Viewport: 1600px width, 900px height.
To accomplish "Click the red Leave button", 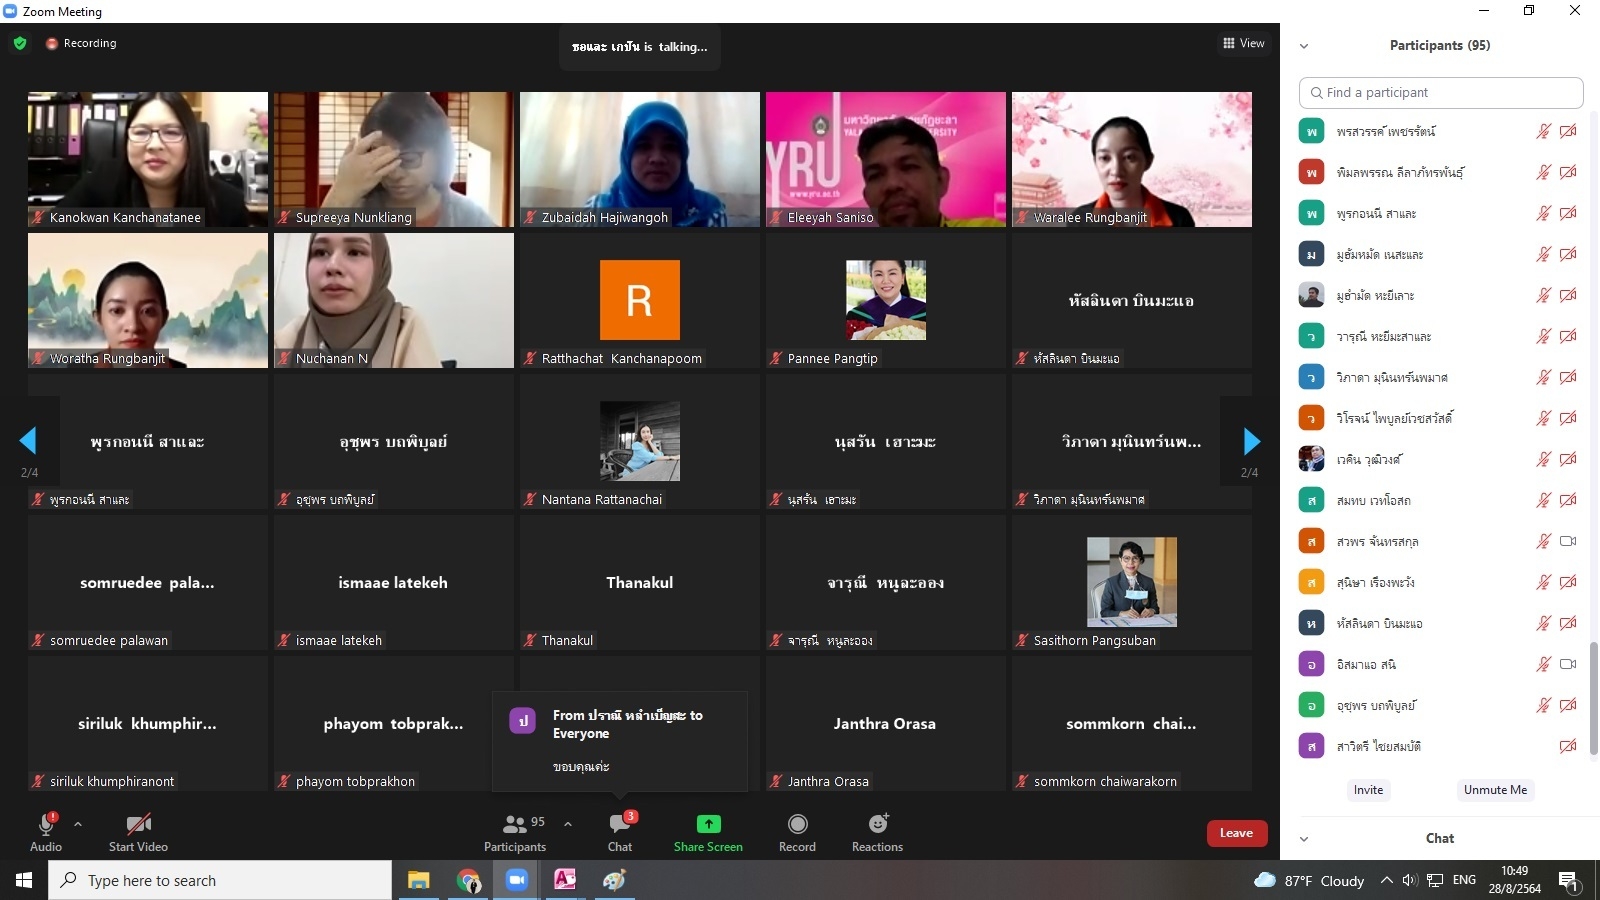I will tap(1236, 833).
